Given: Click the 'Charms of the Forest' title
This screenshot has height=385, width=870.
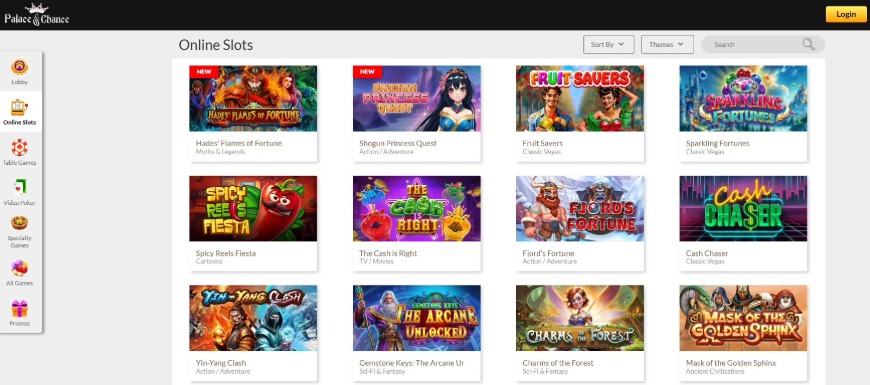Looking at the screenshot, I should [558, 363].
